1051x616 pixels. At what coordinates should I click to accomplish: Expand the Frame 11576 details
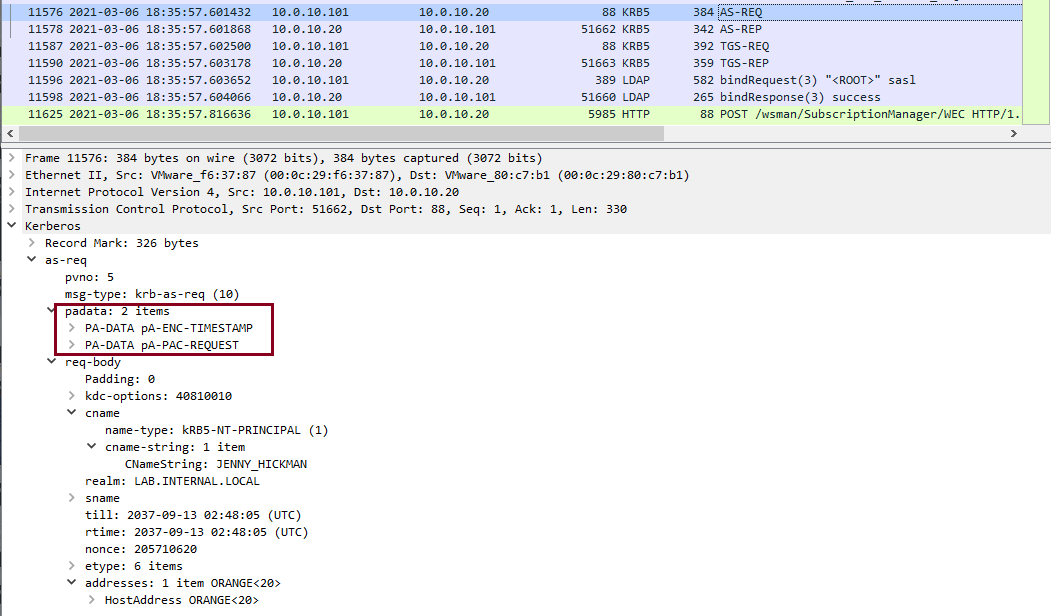(12, 158)
